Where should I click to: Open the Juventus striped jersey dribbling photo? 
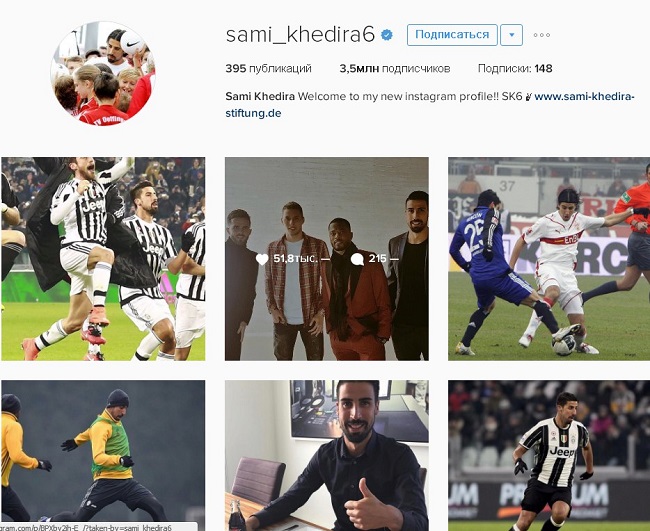(x=549, y=456)
